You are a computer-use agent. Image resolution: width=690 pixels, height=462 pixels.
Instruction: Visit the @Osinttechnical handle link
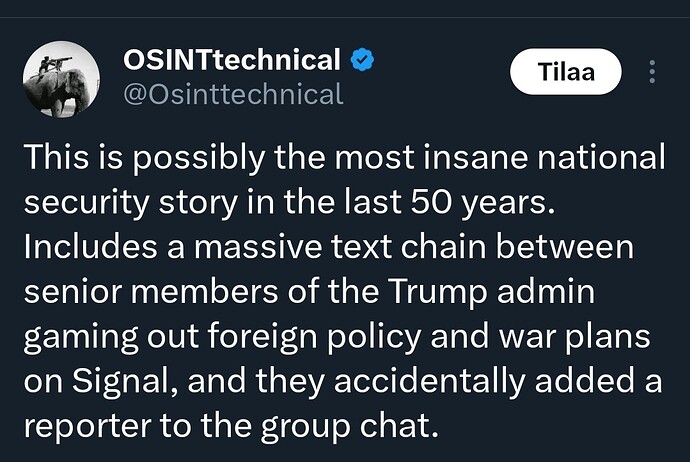click(x=233, y=94)
